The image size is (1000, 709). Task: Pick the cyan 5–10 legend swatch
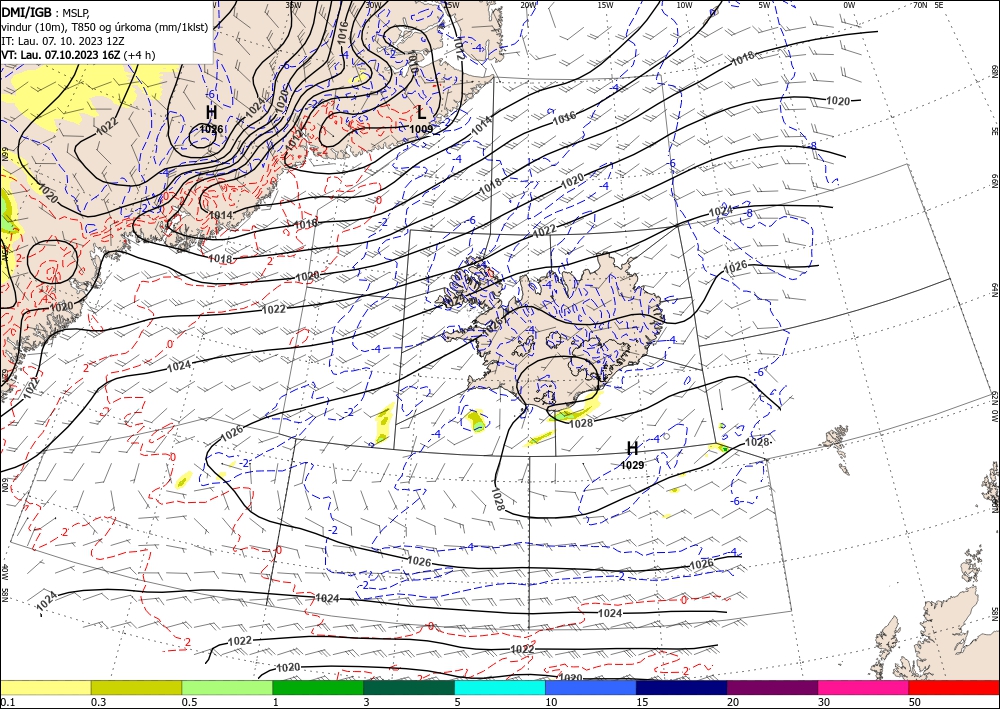499,687
